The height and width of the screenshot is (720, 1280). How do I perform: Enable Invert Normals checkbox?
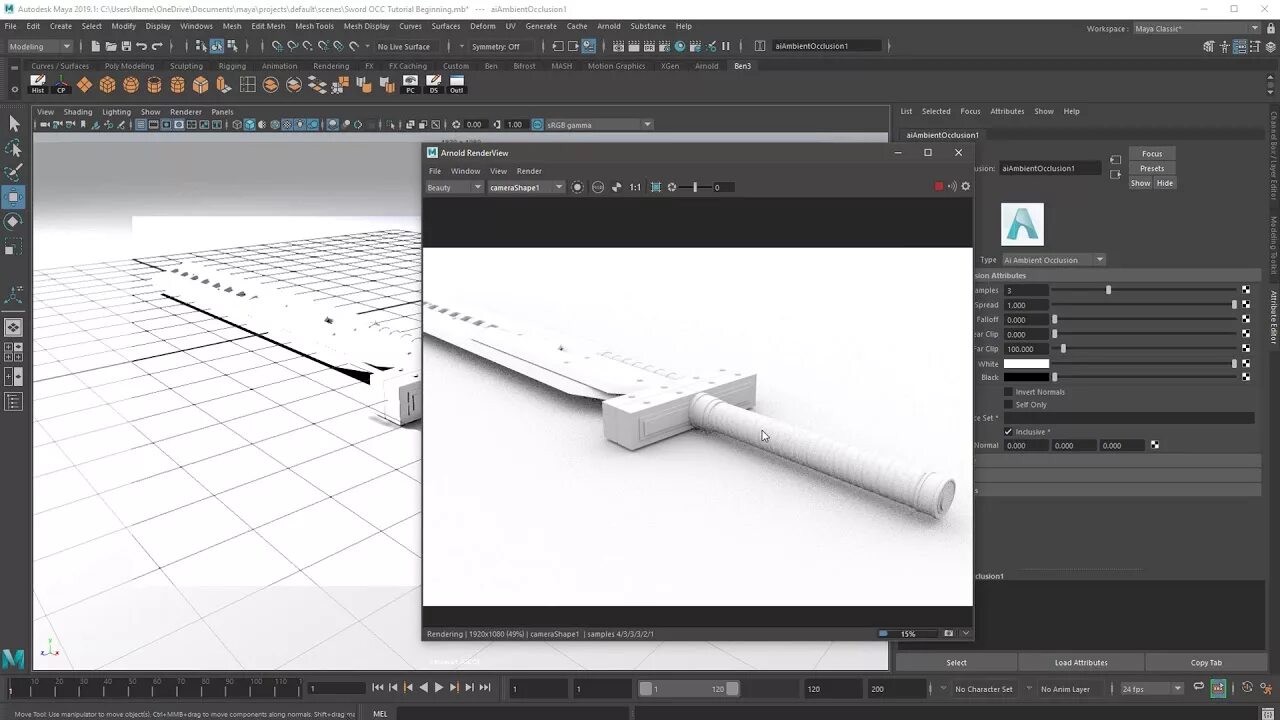coord(1008,391)
